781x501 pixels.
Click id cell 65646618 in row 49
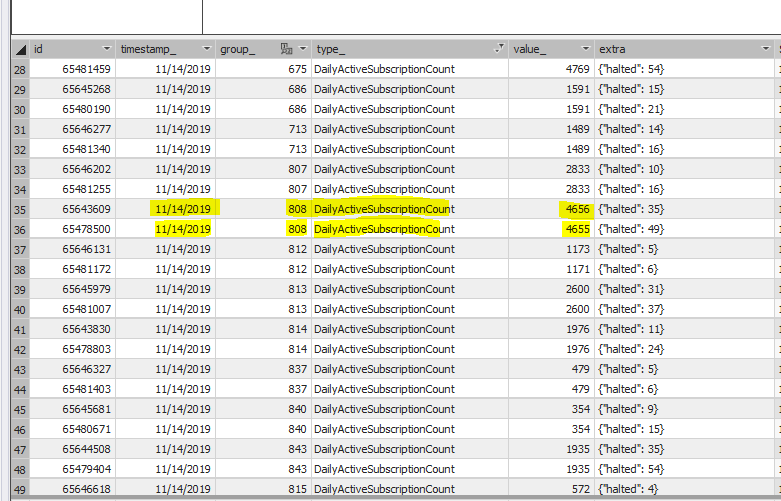coord(86,489)
